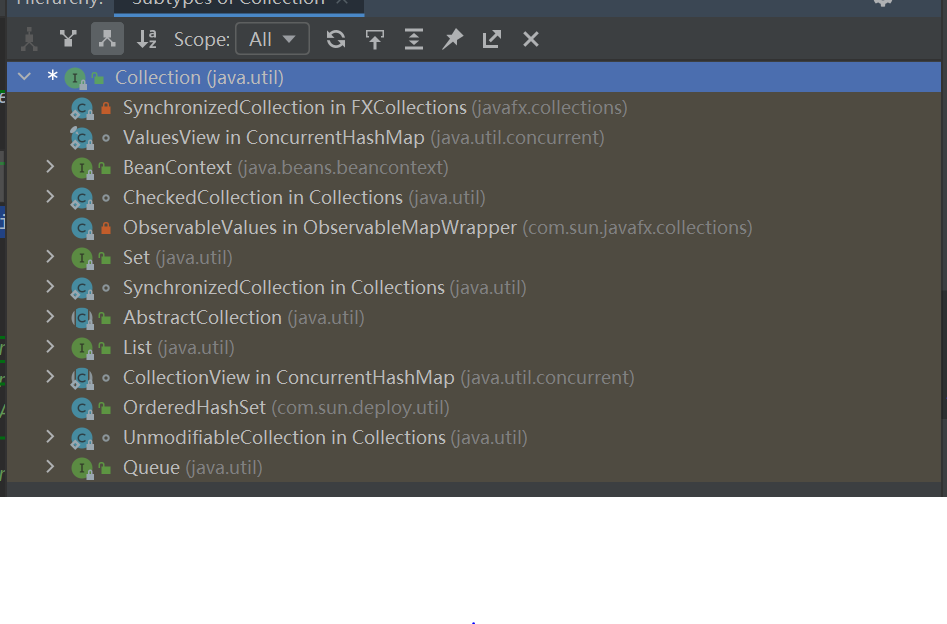
Task: Select ValuesView in ConcurrentHashMap entry
Action: [x=273, y=137]
